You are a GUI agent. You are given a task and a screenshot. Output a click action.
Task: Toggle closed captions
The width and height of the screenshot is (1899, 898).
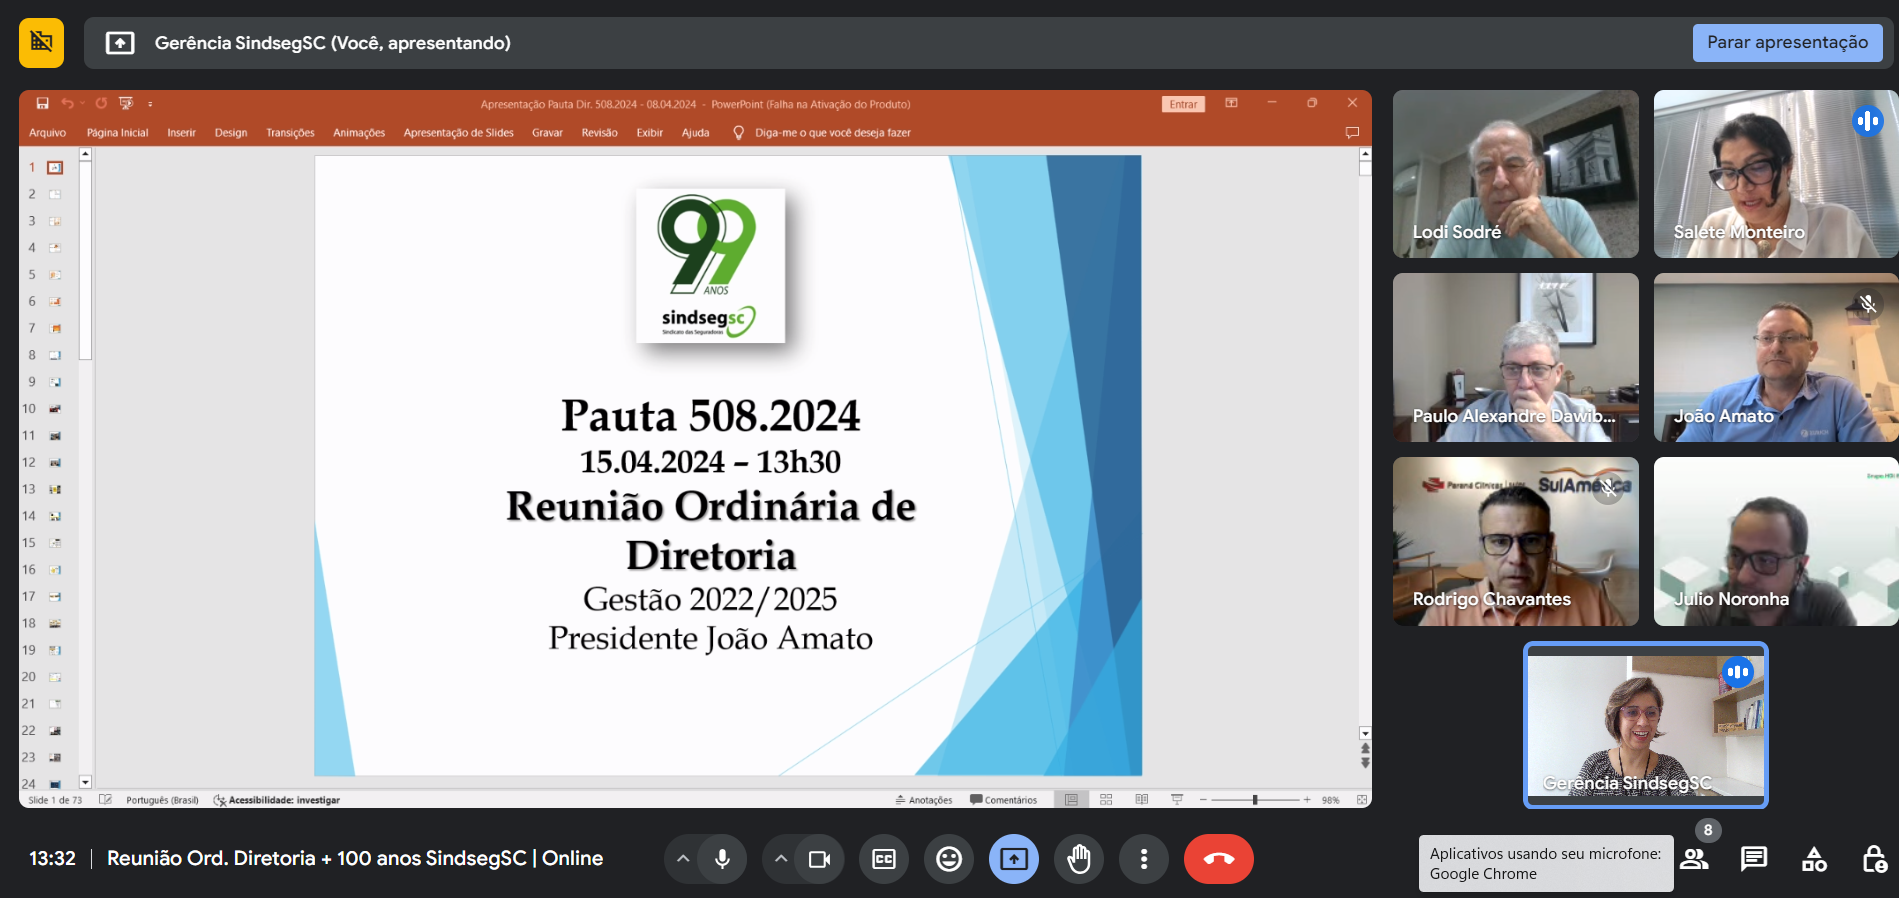(x=884, y=859)
